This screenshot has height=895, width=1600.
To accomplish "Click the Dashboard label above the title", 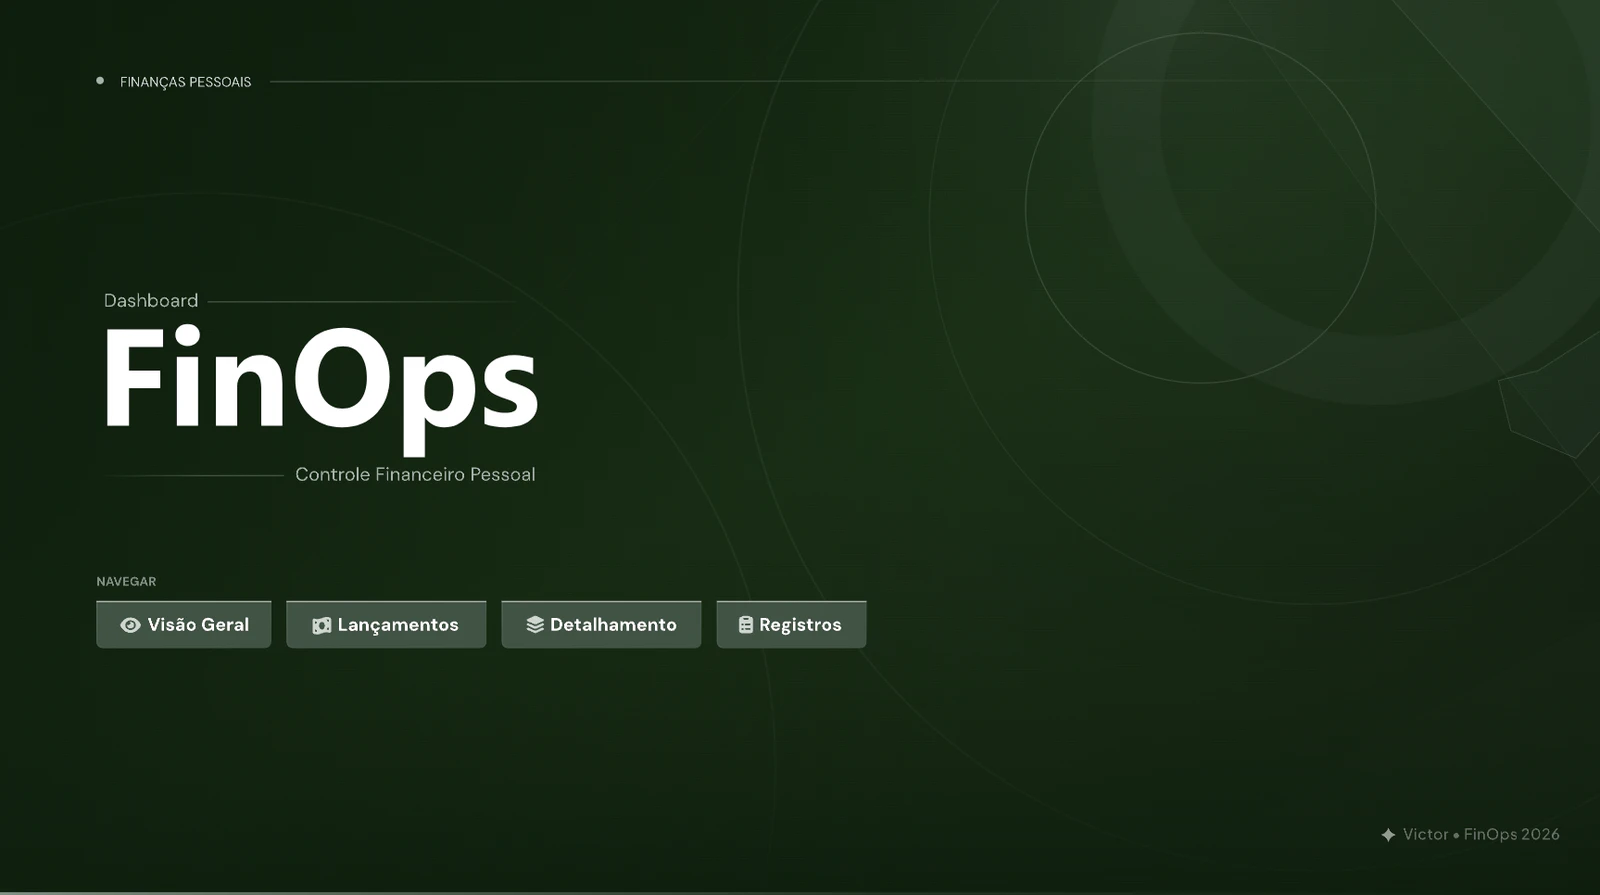I will pyautogui.click(x=151, y=300).
